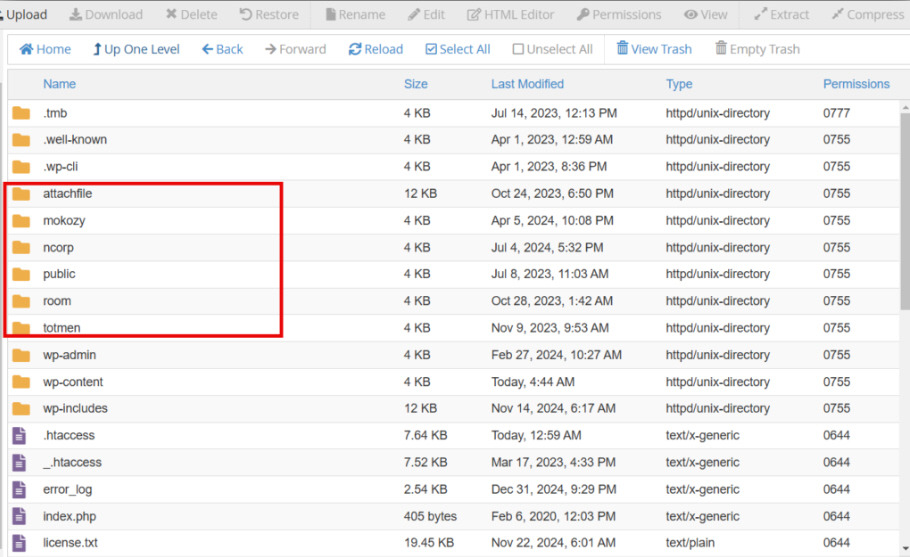Click the 0777 permissions of .tmb
910x557 pixels.
point(836,113)
